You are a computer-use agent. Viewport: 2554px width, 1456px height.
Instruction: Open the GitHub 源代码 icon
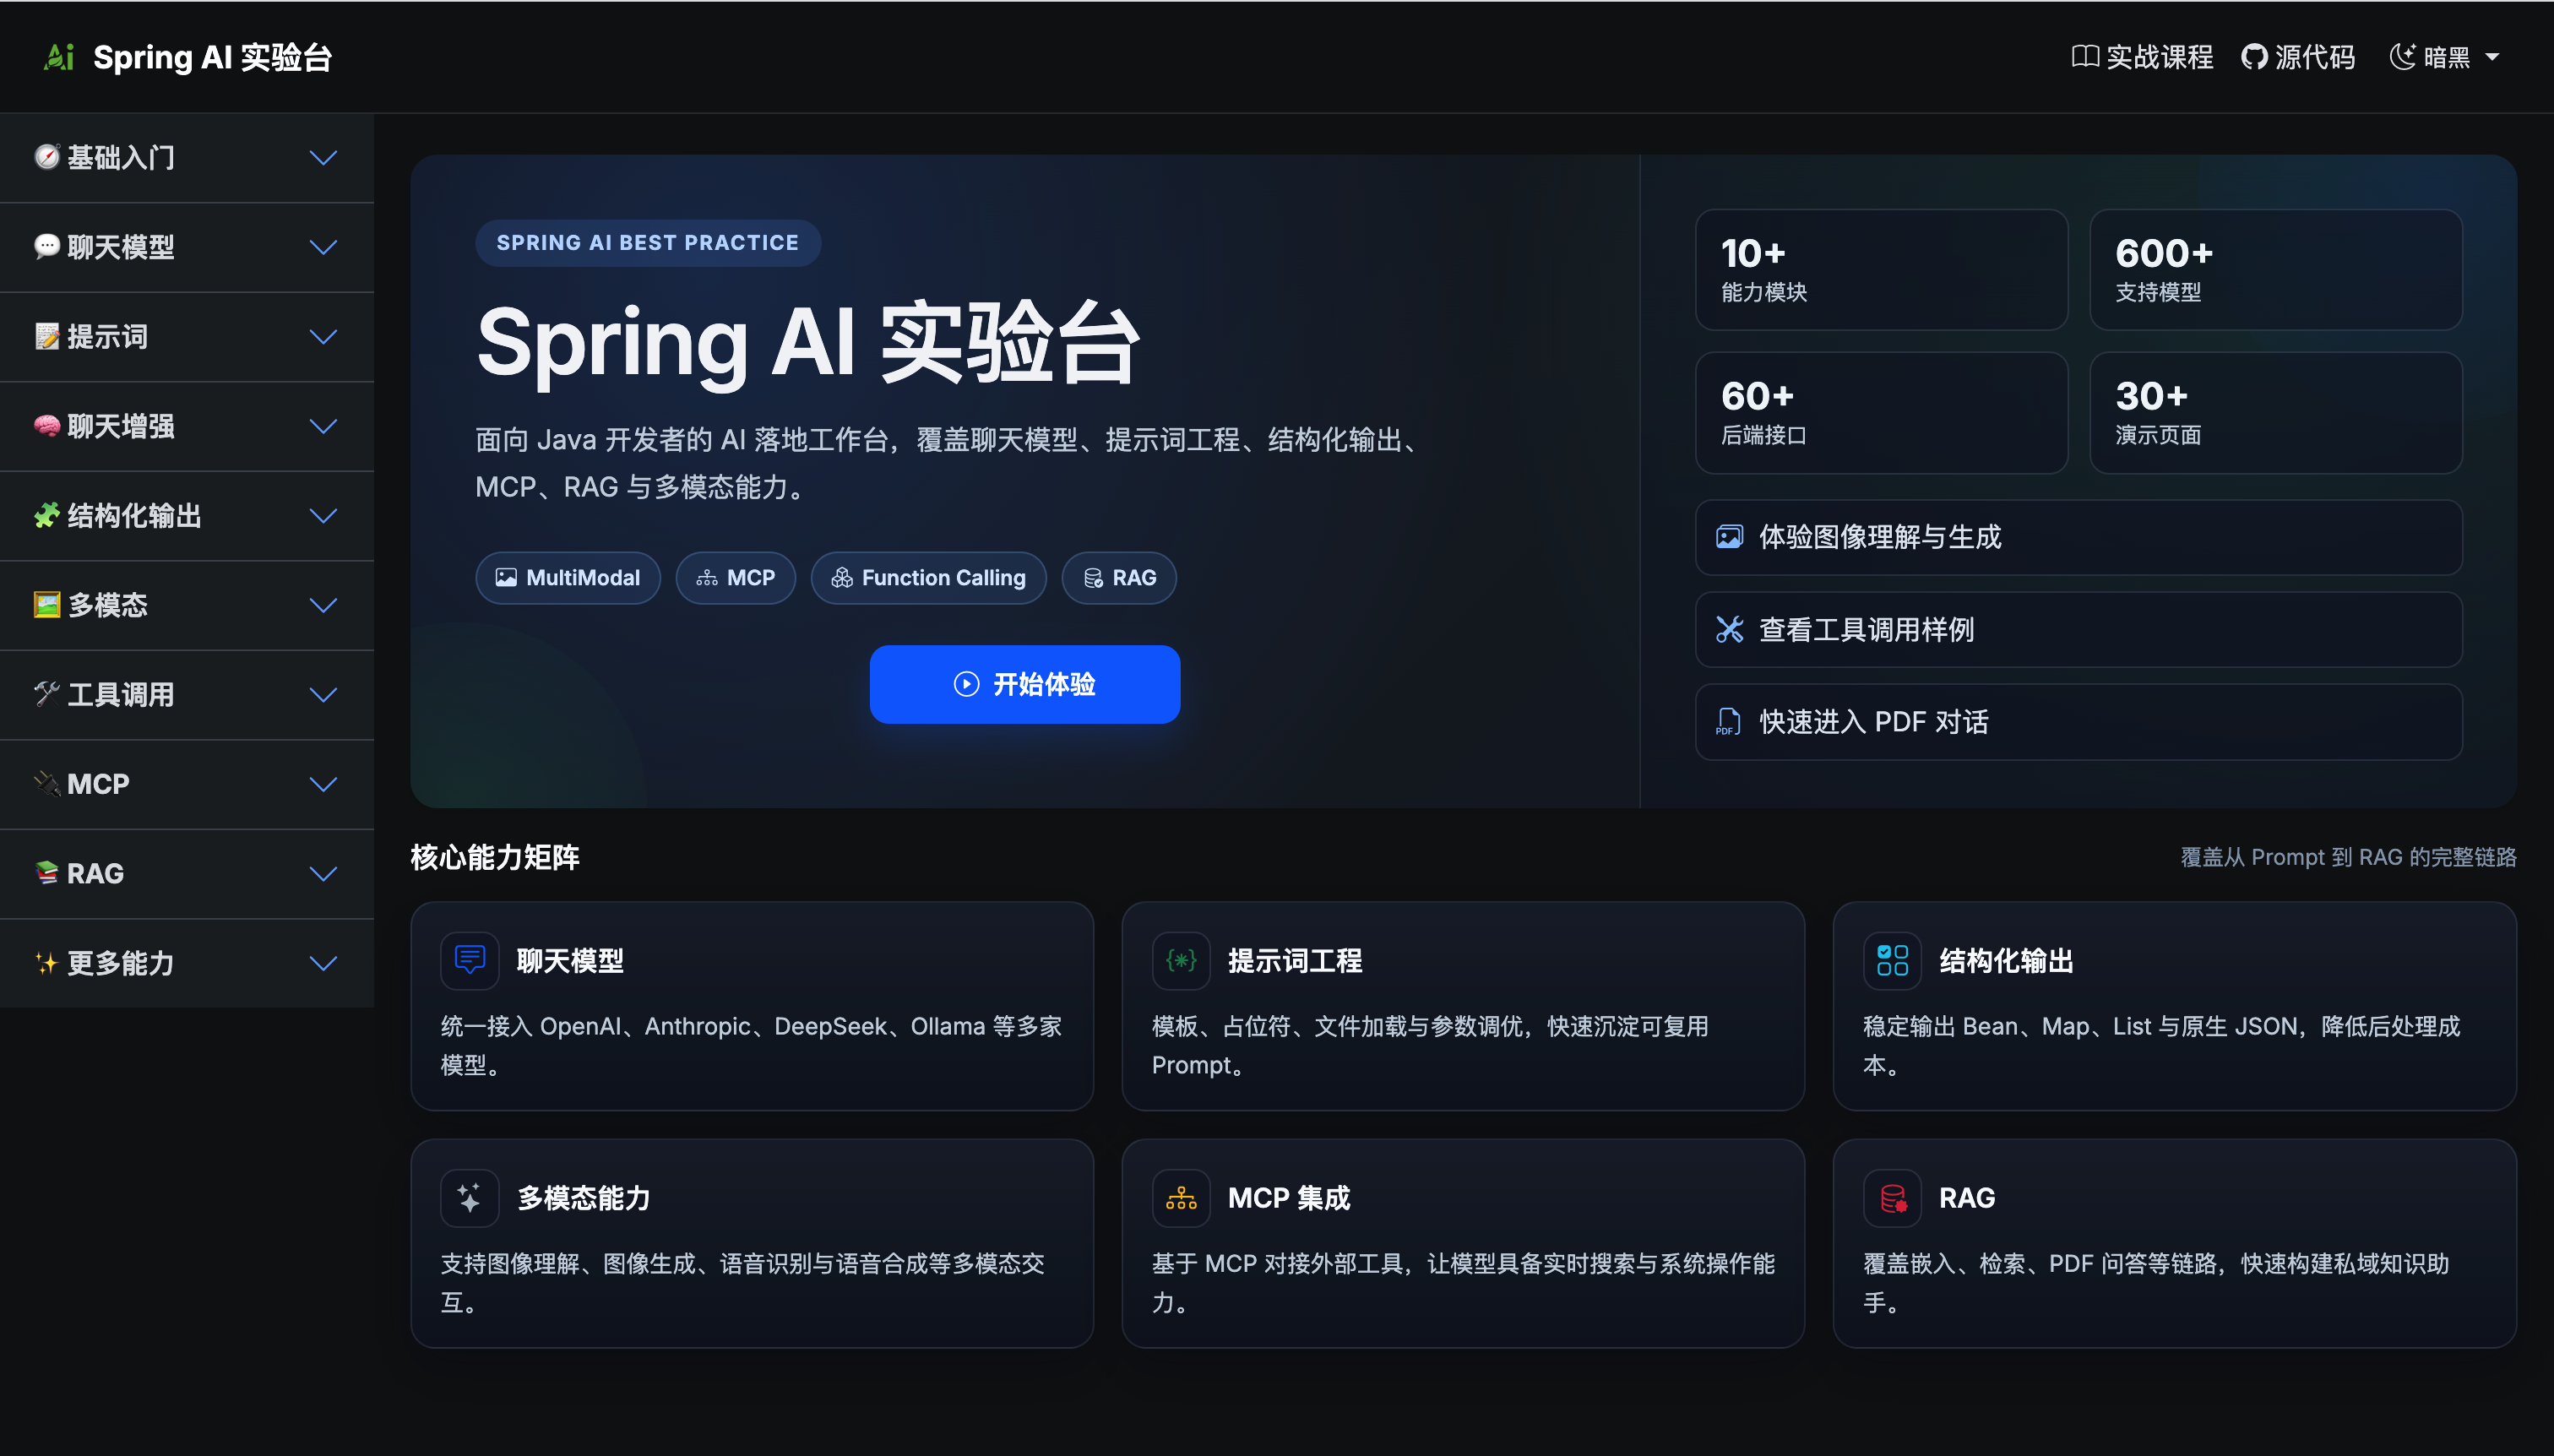[2254, 57]
